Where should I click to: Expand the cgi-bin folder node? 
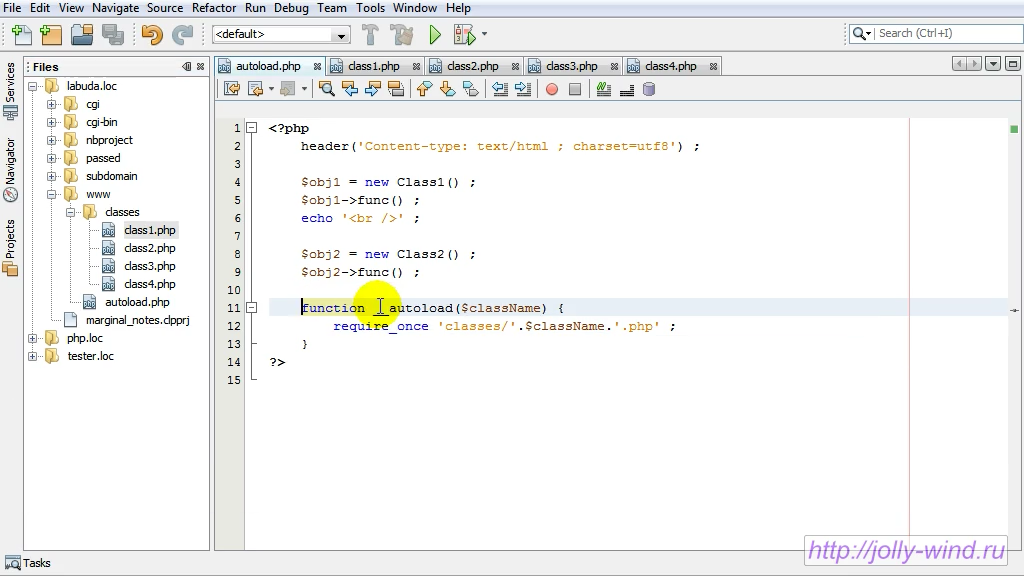[52, 122]
